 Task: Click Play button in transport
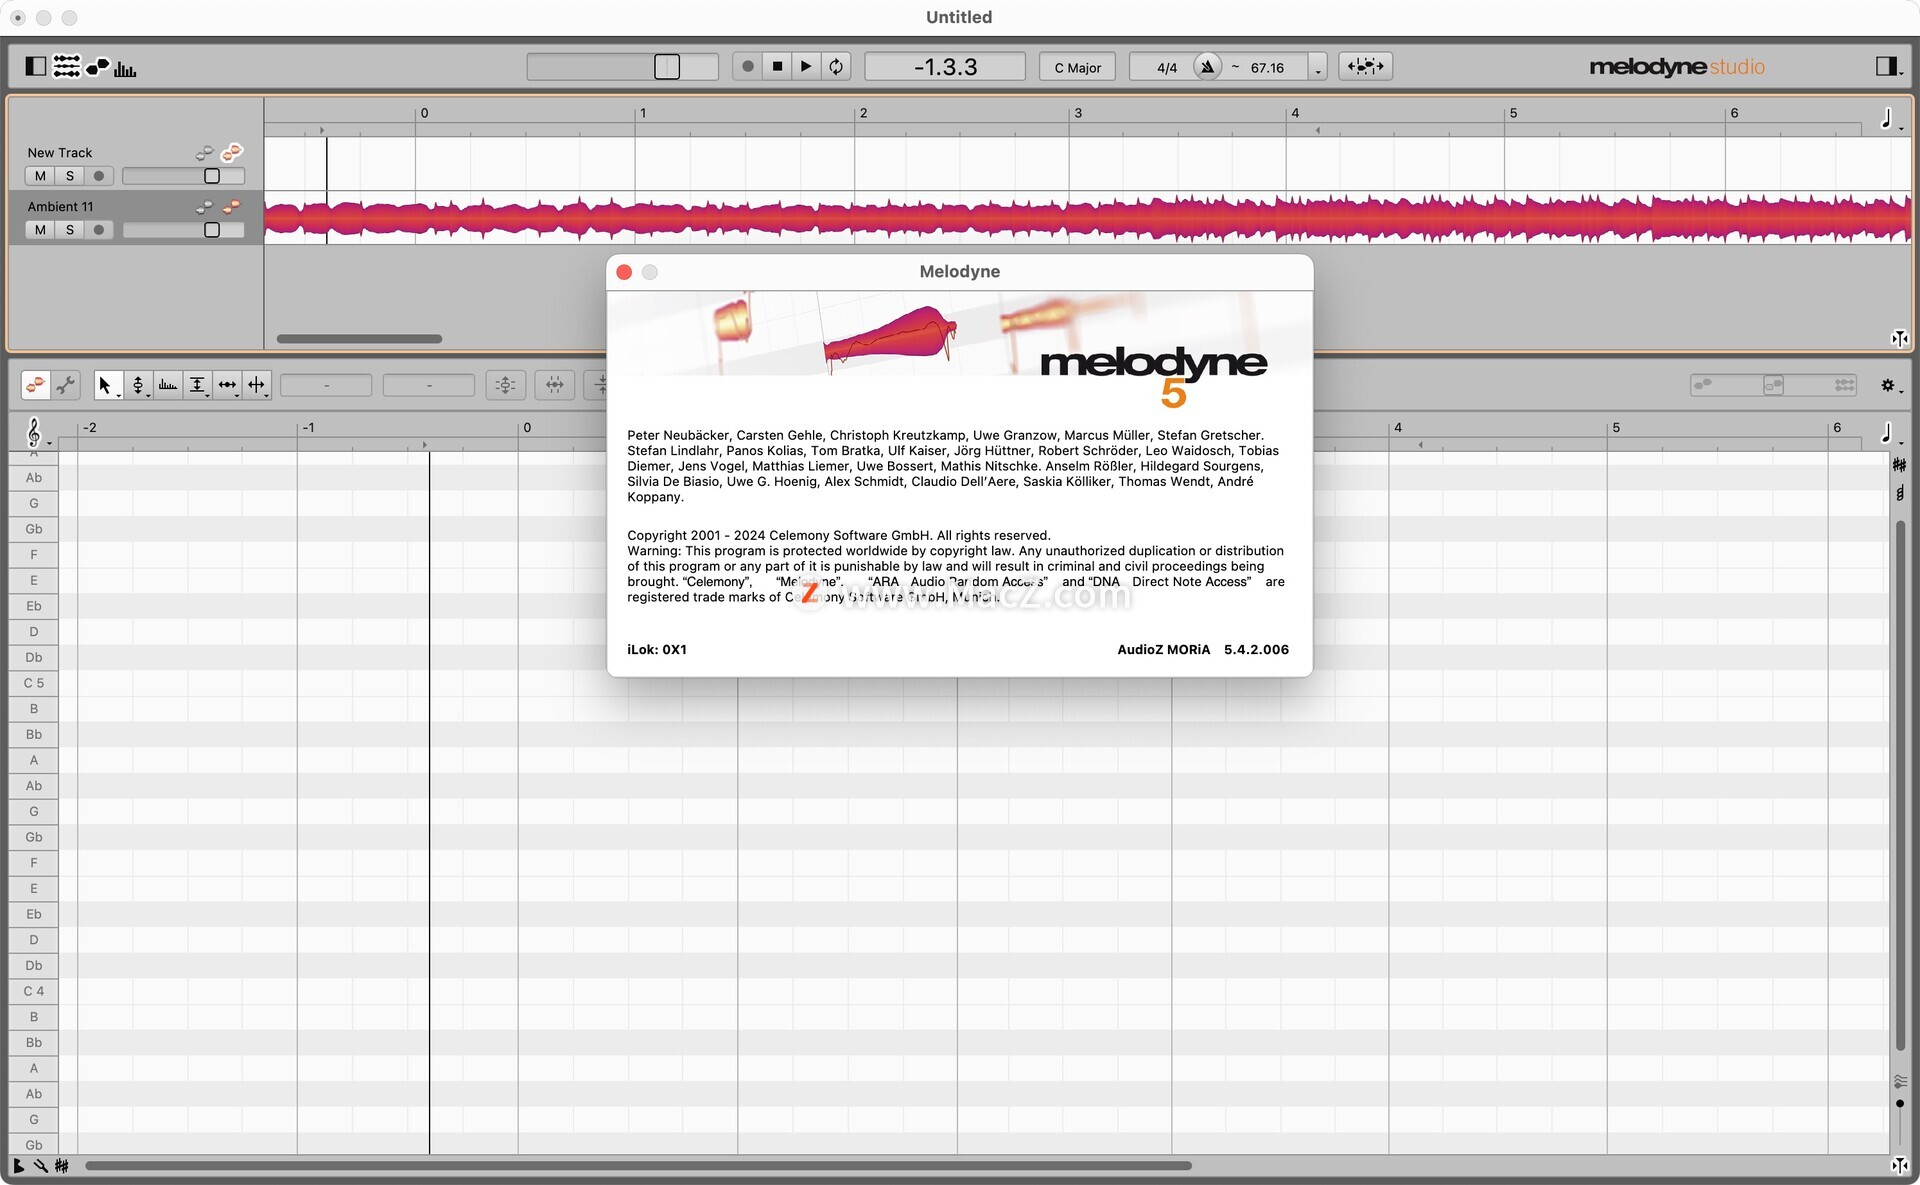point(806,67)
